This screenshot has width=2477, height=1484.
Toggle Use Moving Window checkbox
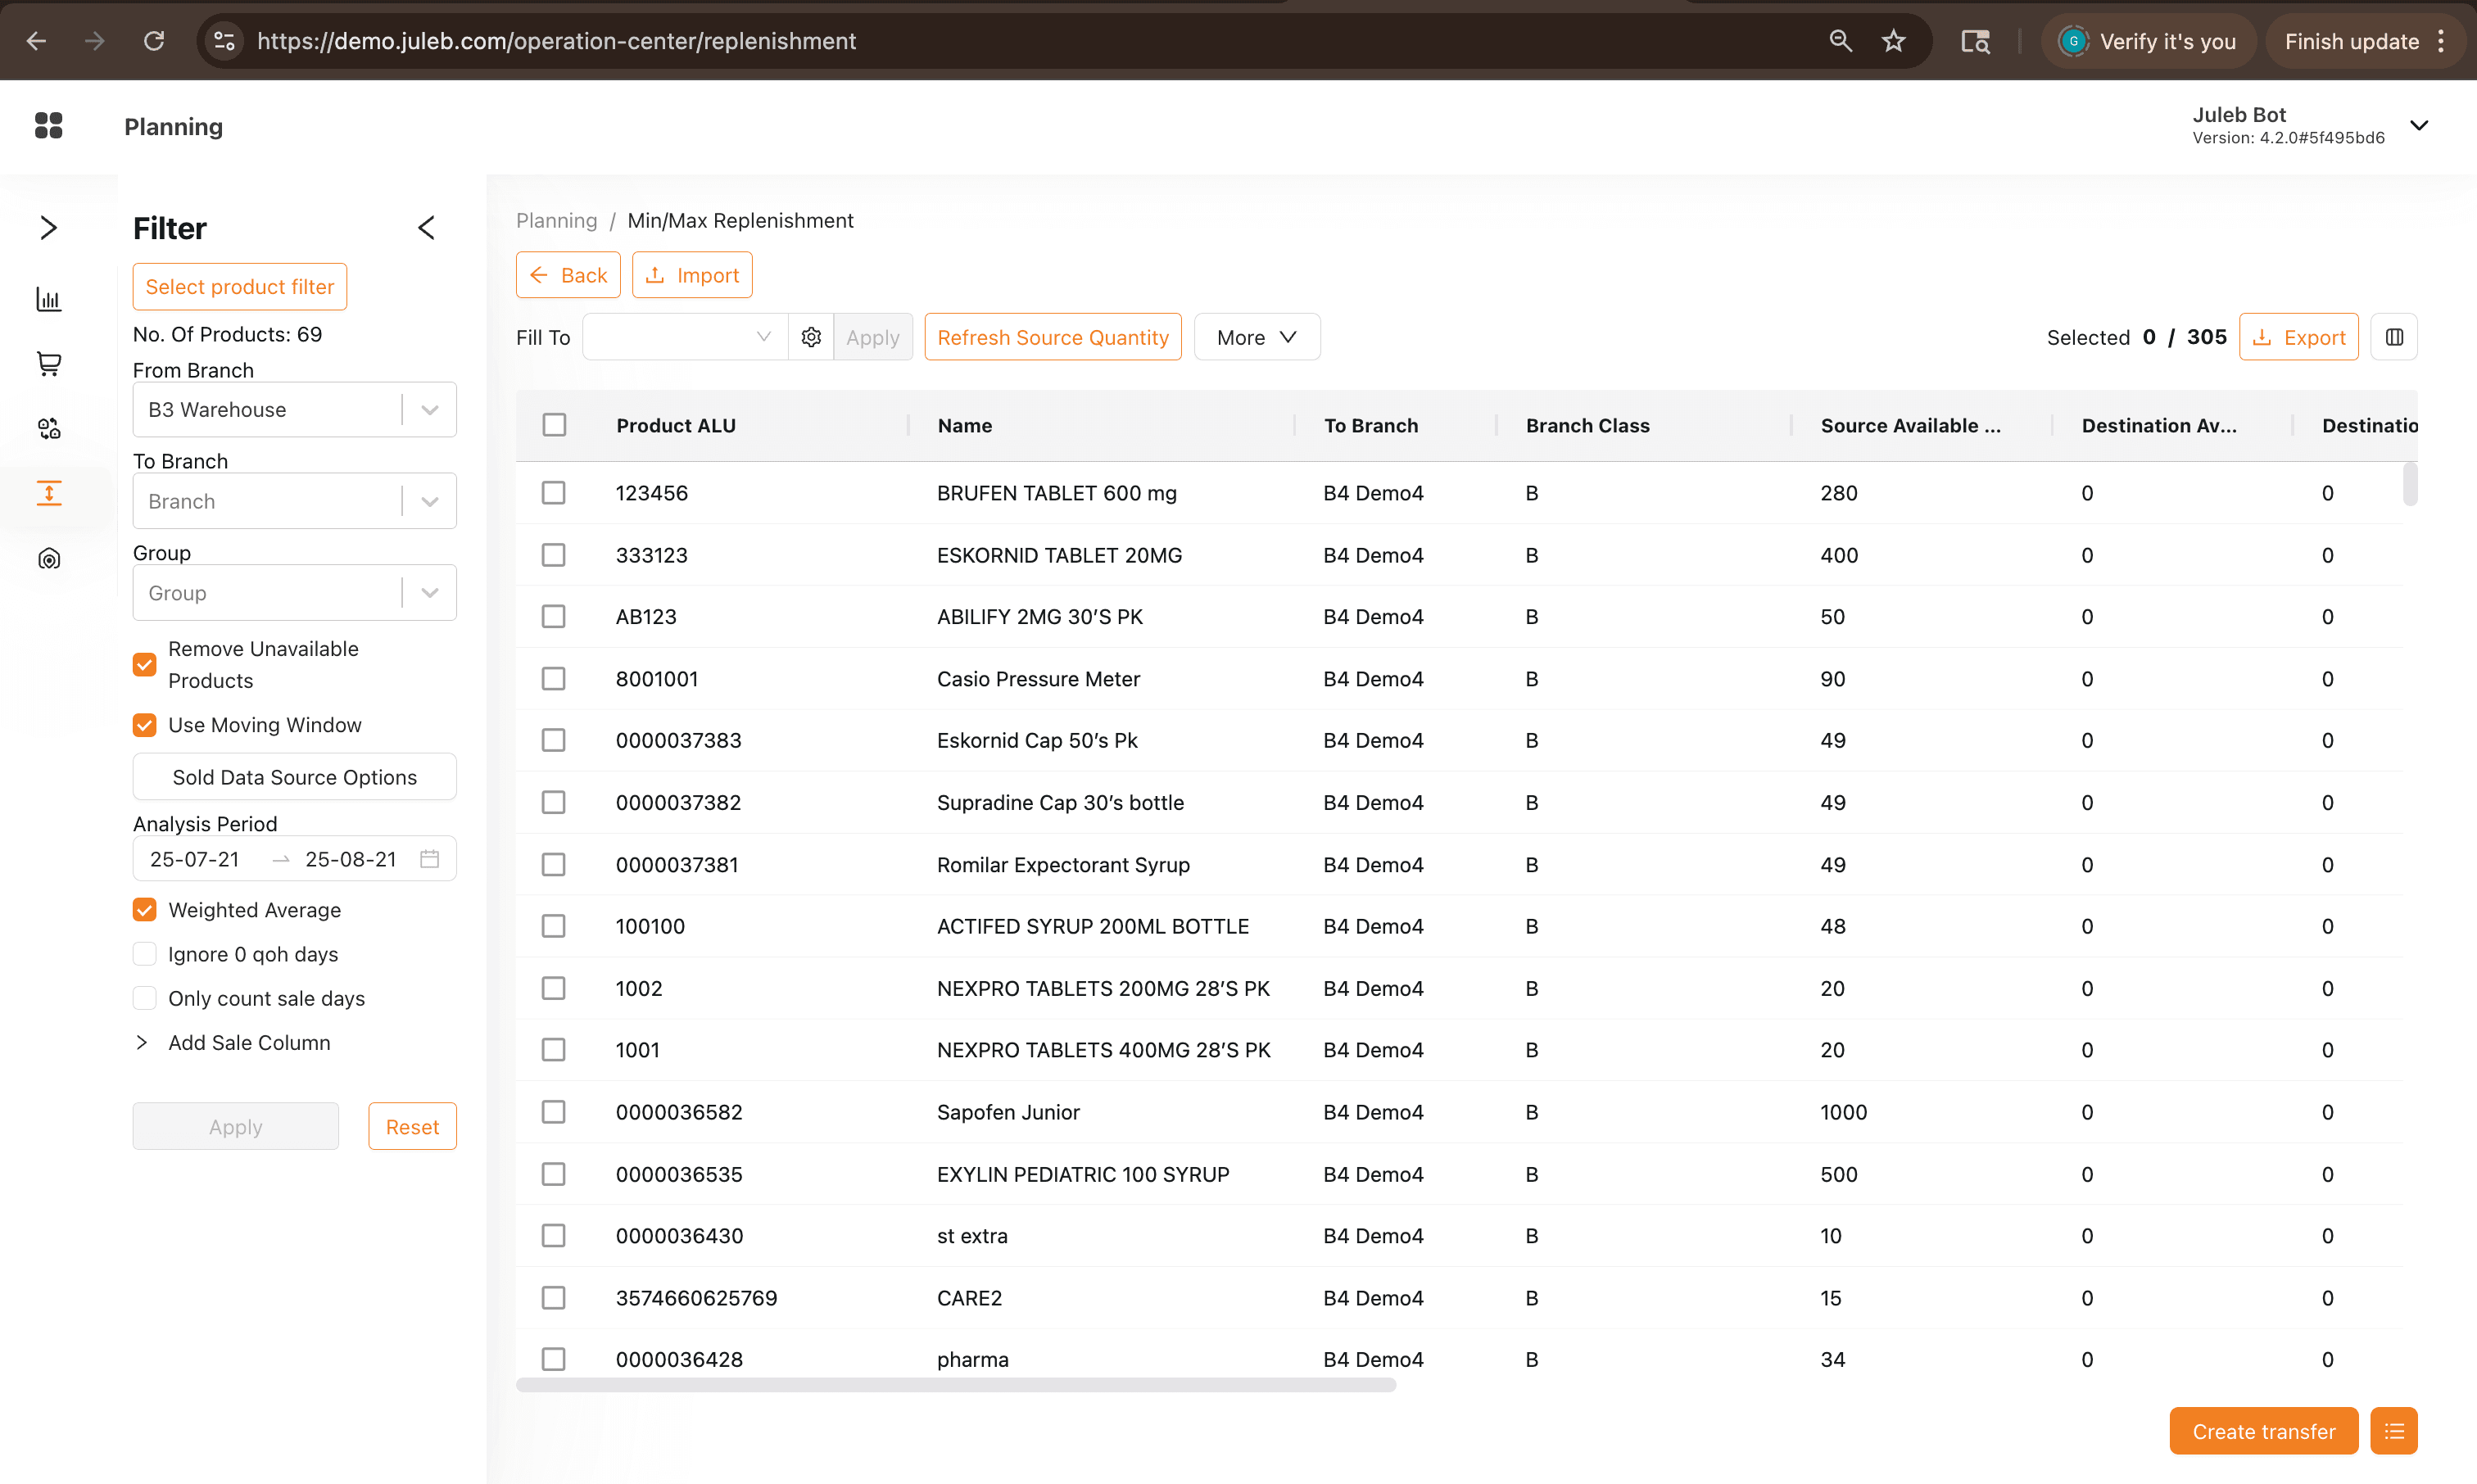point(145,725)
